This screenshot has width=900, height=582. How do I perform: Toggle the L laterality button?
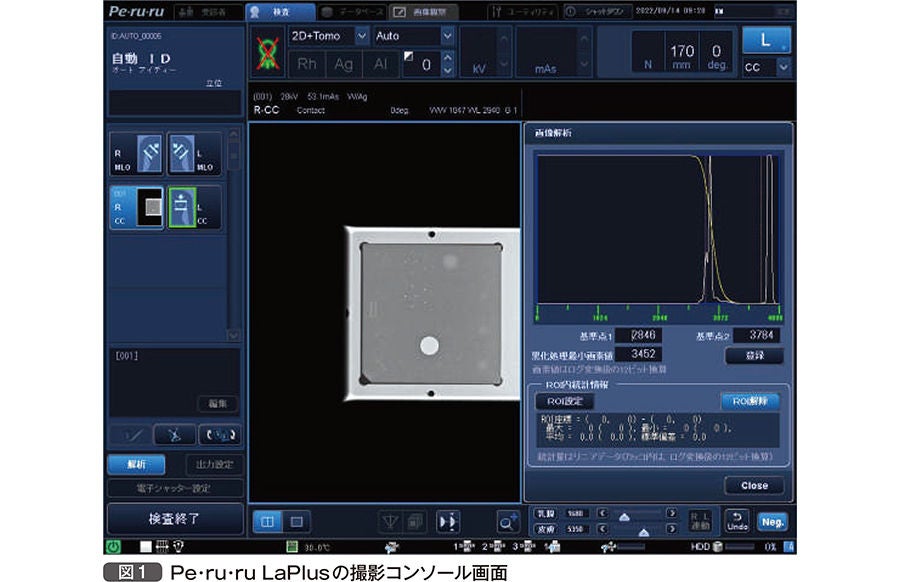[x=766, y=40]
